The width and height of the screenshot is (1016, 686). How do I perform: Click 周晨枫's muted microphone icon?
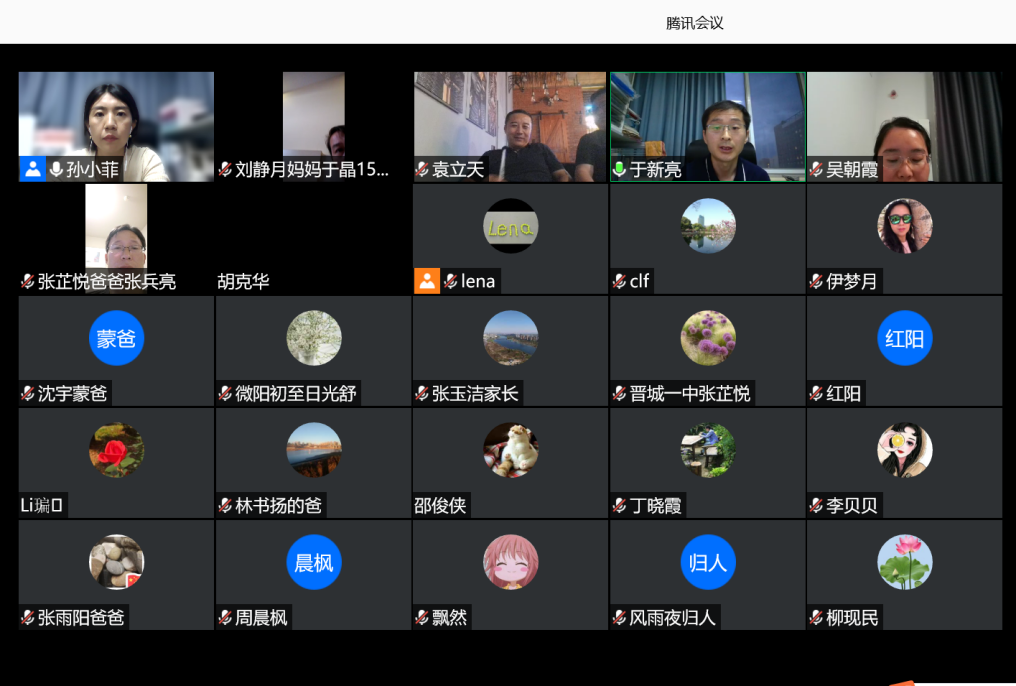(x=225, y=617)
